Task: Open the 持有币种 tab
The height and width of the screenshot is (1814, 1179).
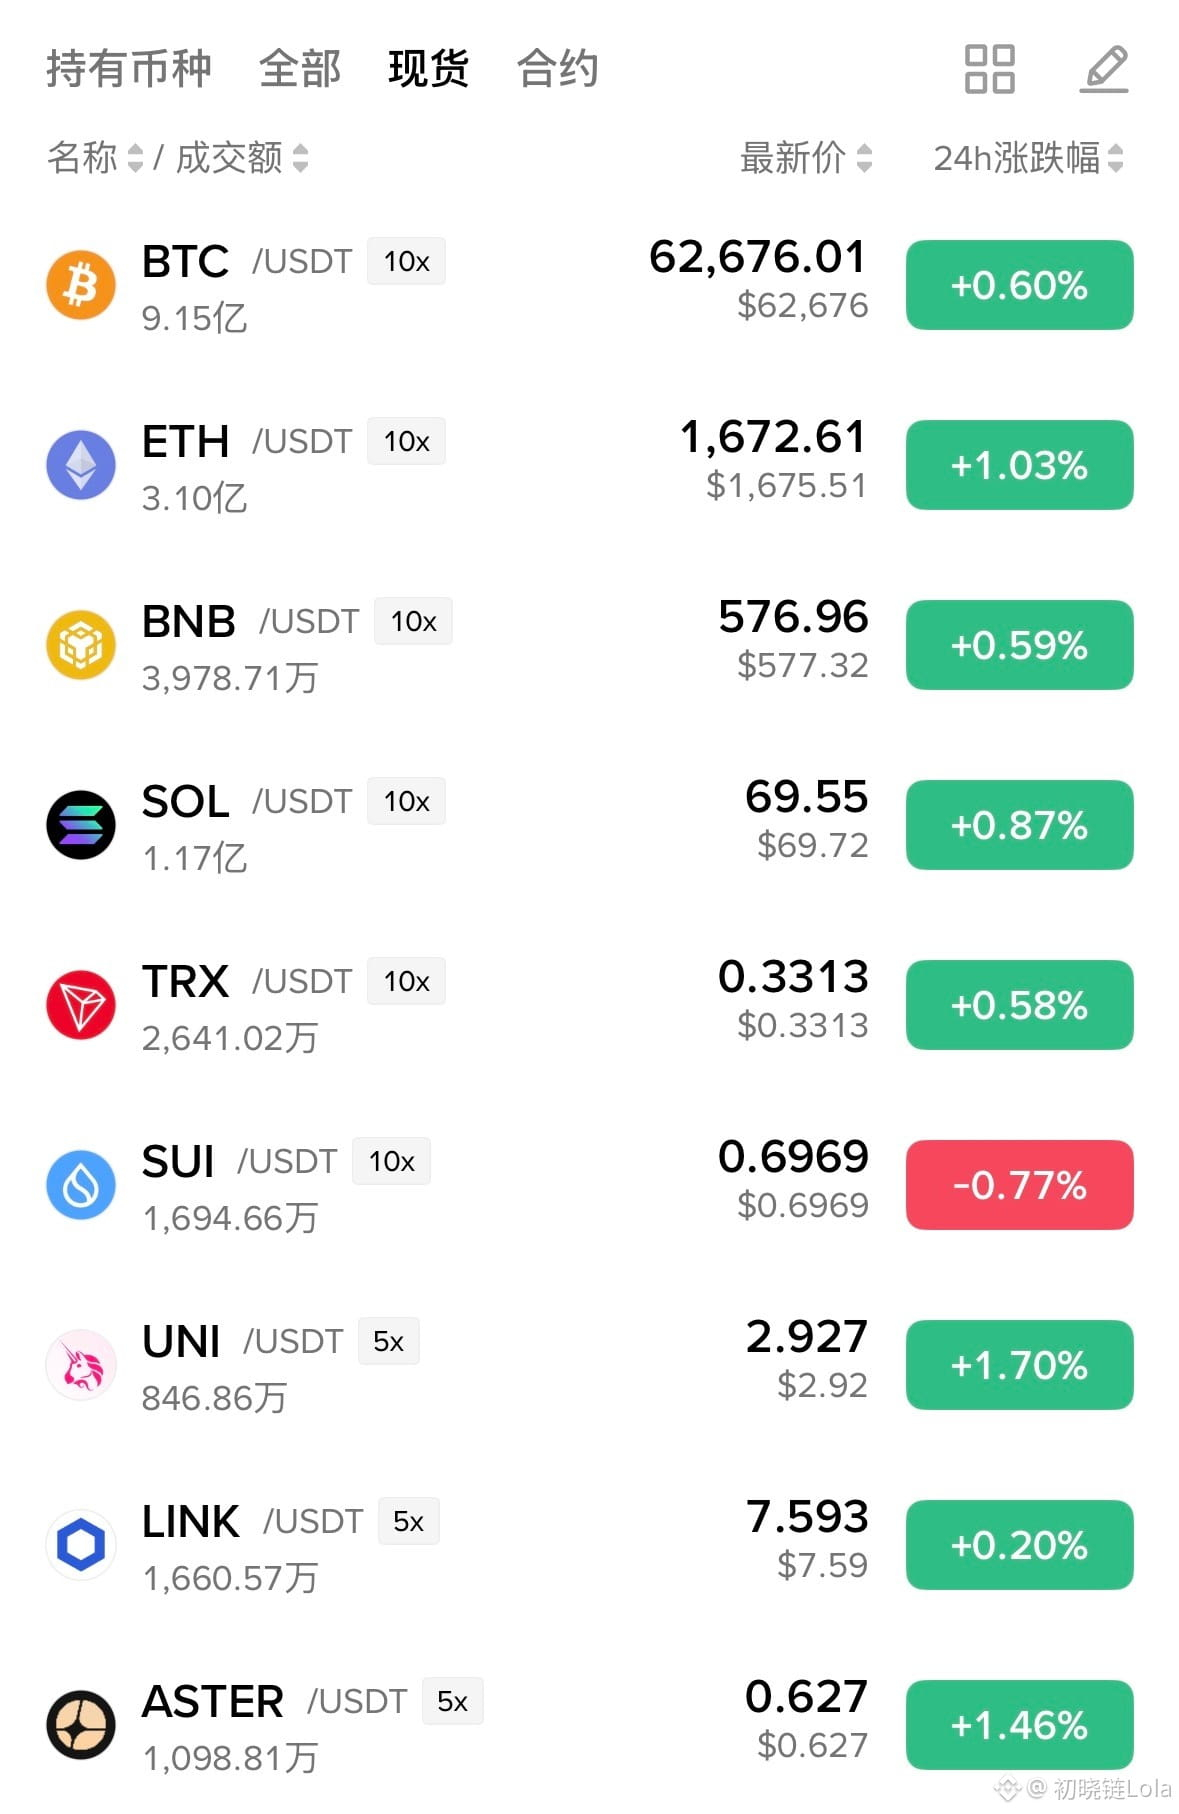Action: click(x=129, y=69)
